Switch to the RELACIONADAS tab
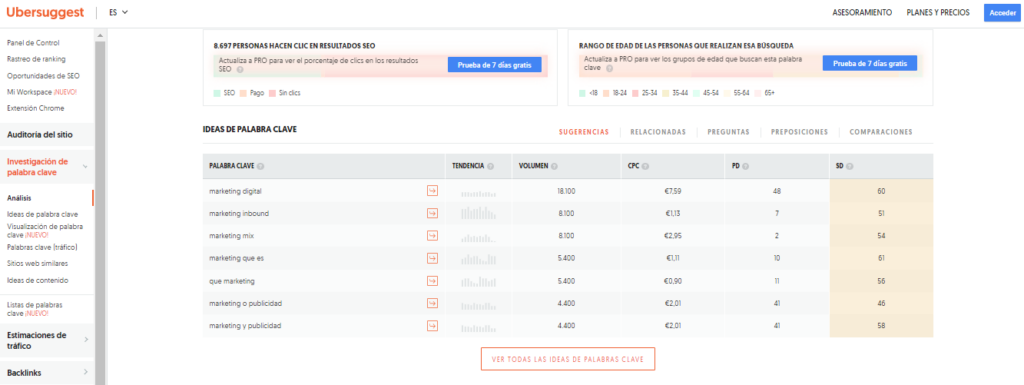 [x=658, y=132]
